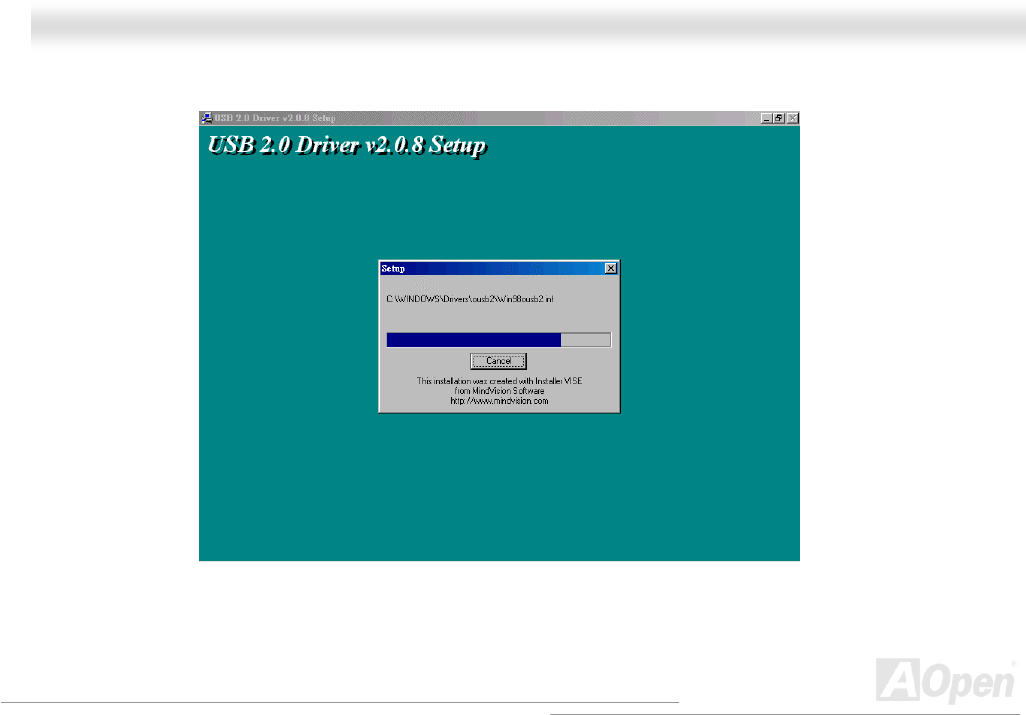Click the Cancel button in Setup dialog
The image size is (1026, 715).
point(498,361)
